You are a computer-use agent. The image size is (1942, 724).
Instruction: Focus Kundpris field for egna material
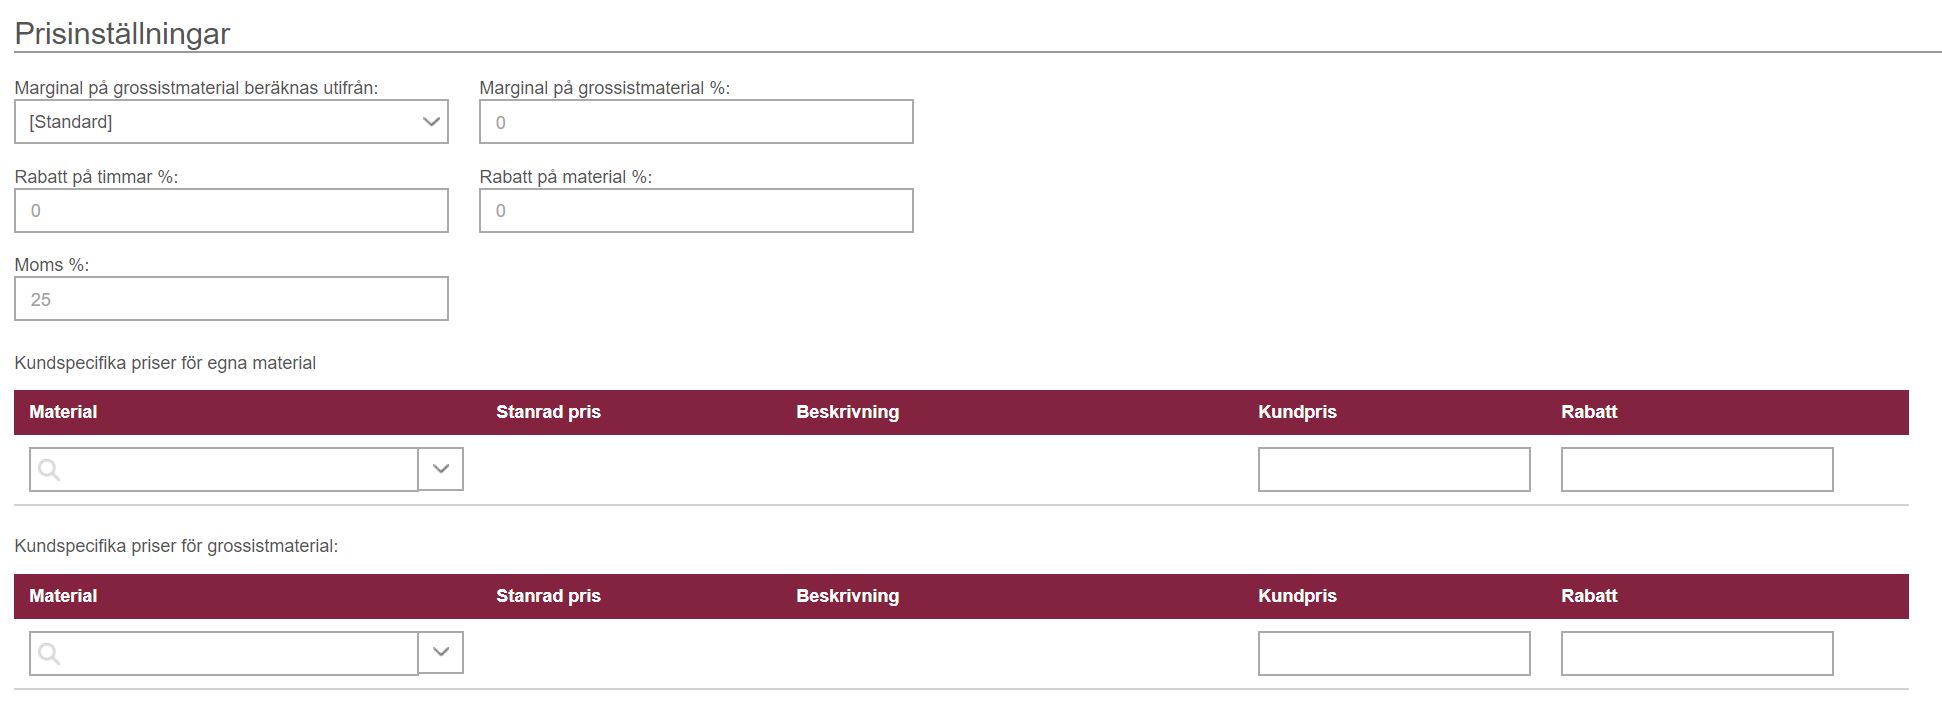point(1394,470)
